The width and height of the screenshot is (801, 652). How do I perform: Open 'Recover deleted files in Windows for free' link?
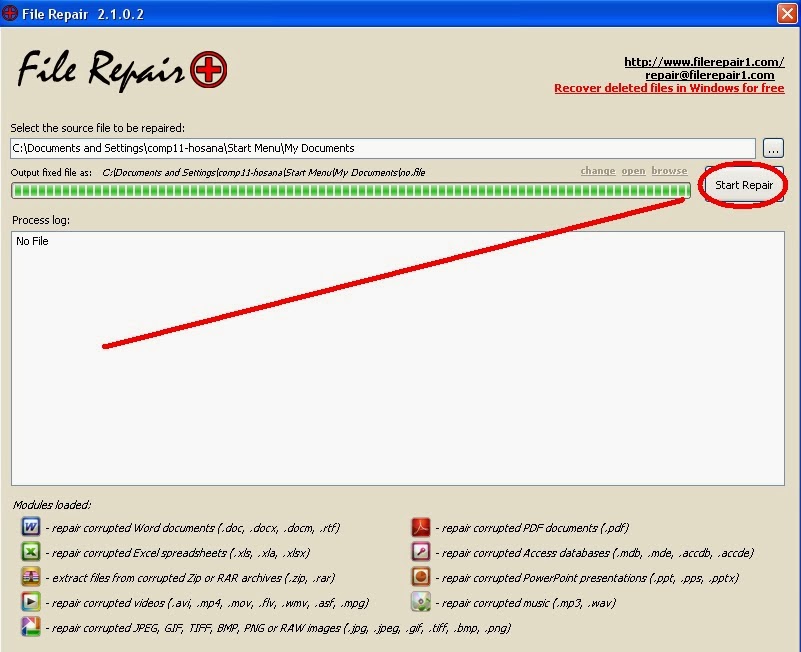(x=669, y=88)
